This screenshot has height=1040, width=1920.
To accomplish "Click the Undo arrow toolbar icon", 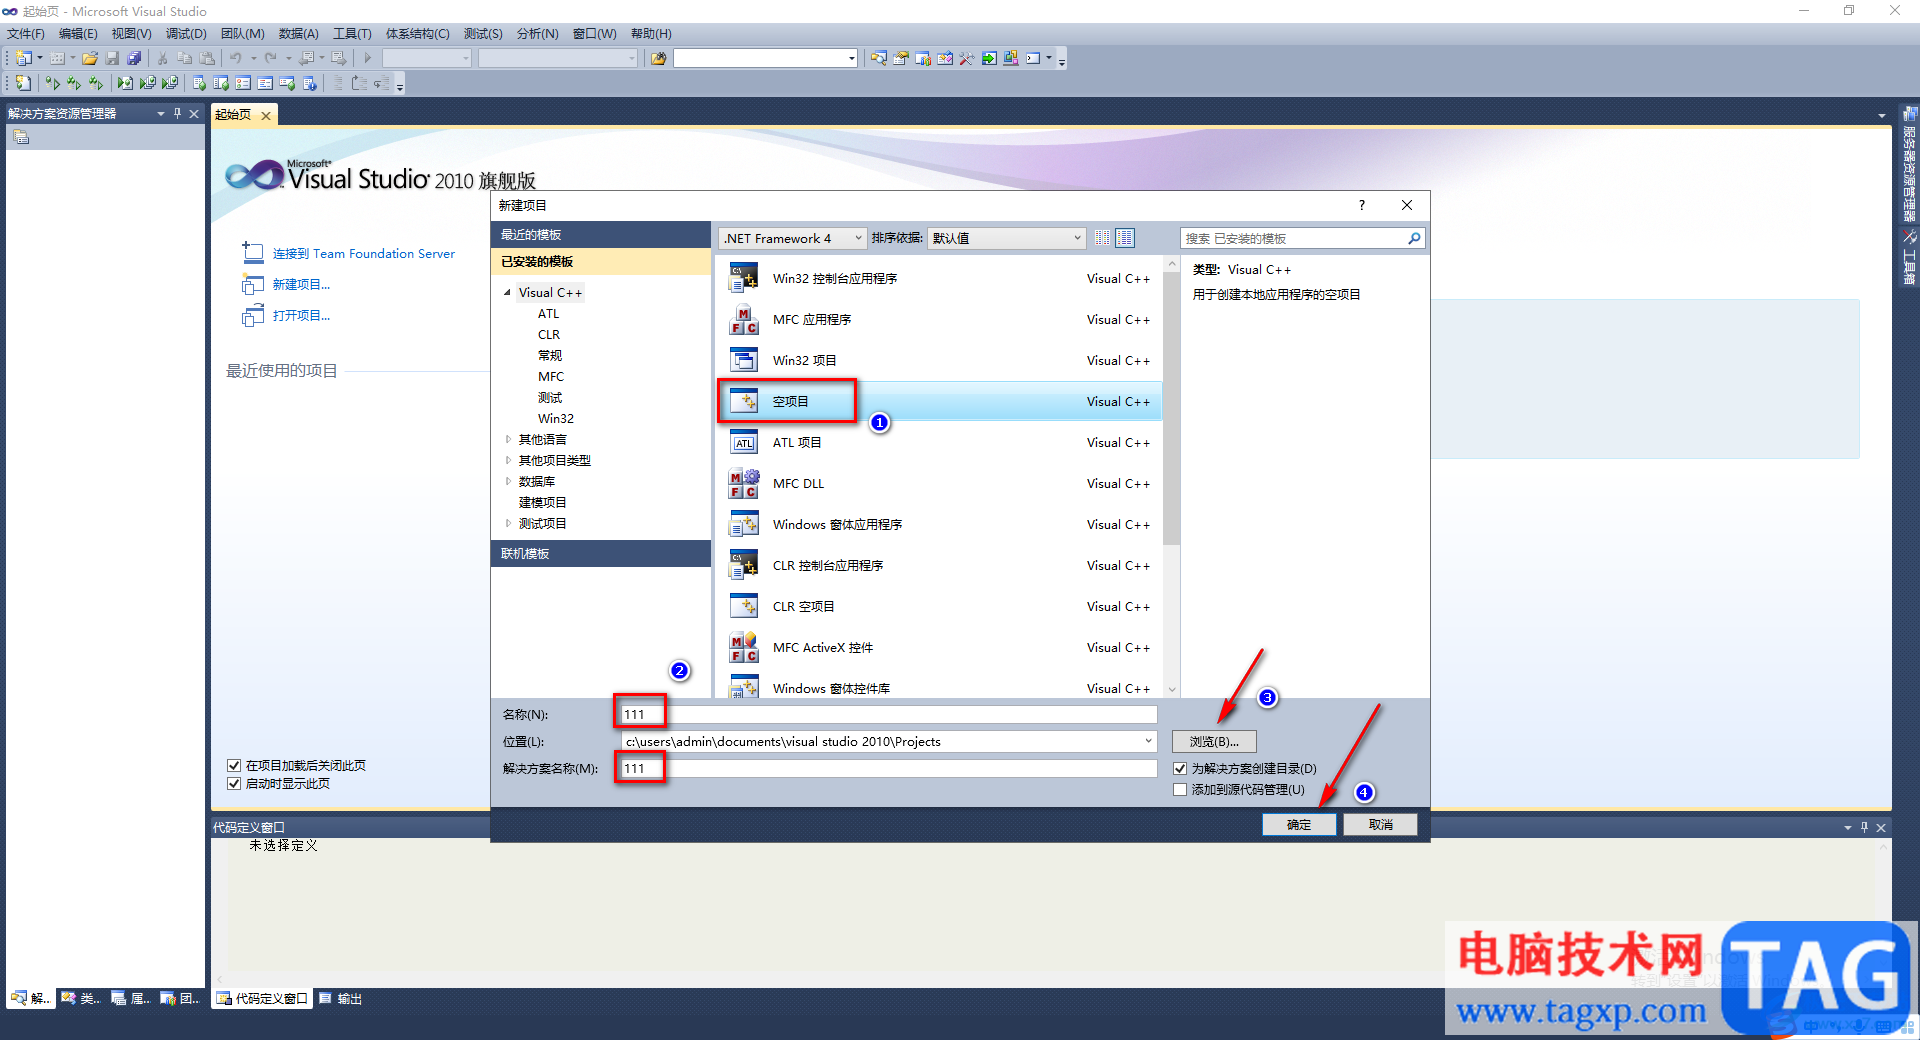I will 236,58.
